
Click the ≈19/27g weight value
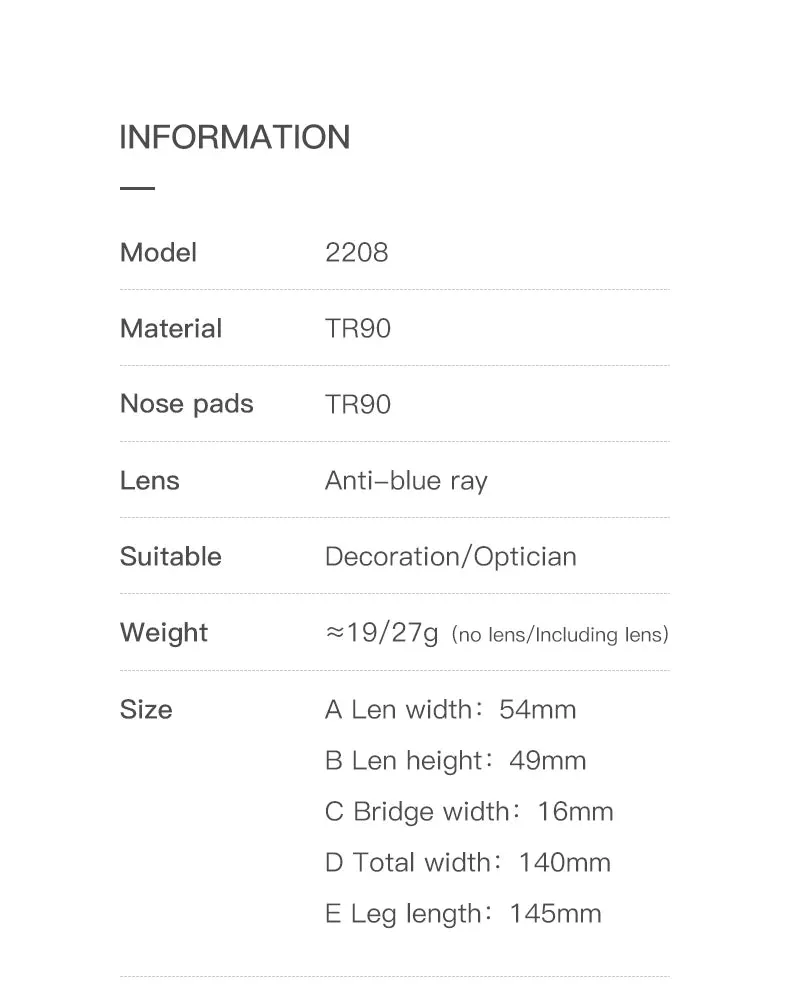[x=382, y=633]
